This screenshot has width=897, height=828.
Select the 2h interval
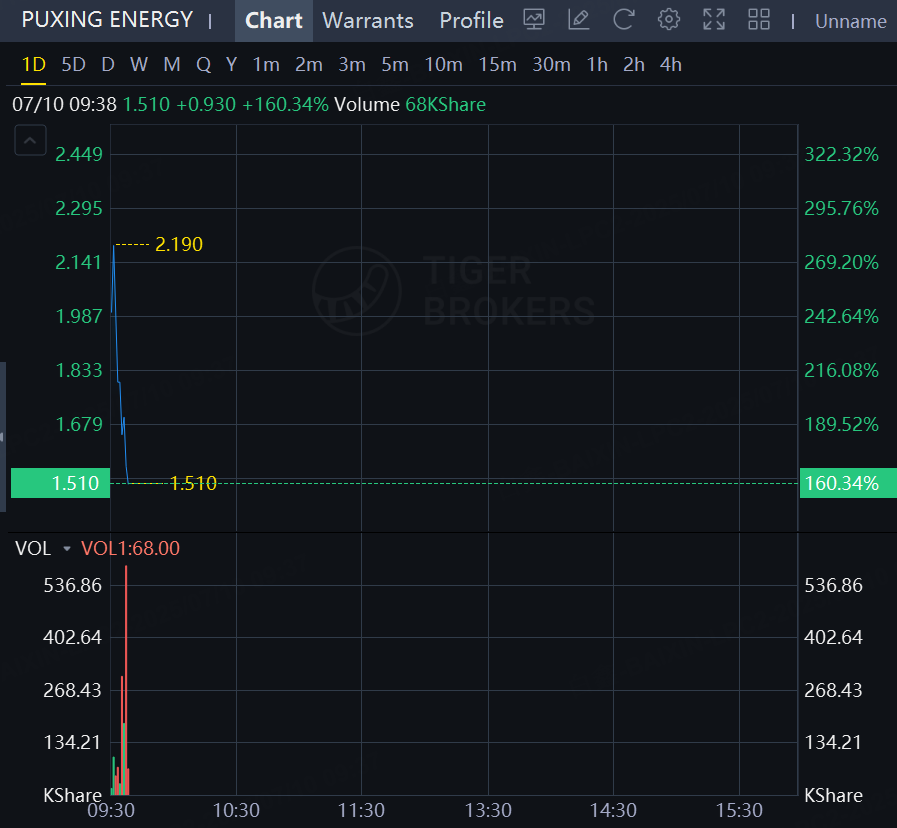pos(634,65)
